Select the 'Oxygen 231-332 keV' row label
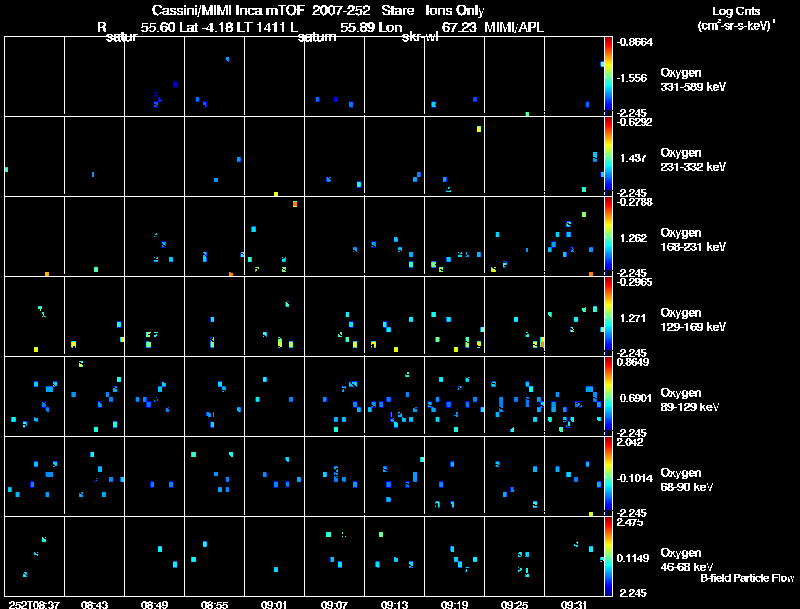 tap(693, 160)
